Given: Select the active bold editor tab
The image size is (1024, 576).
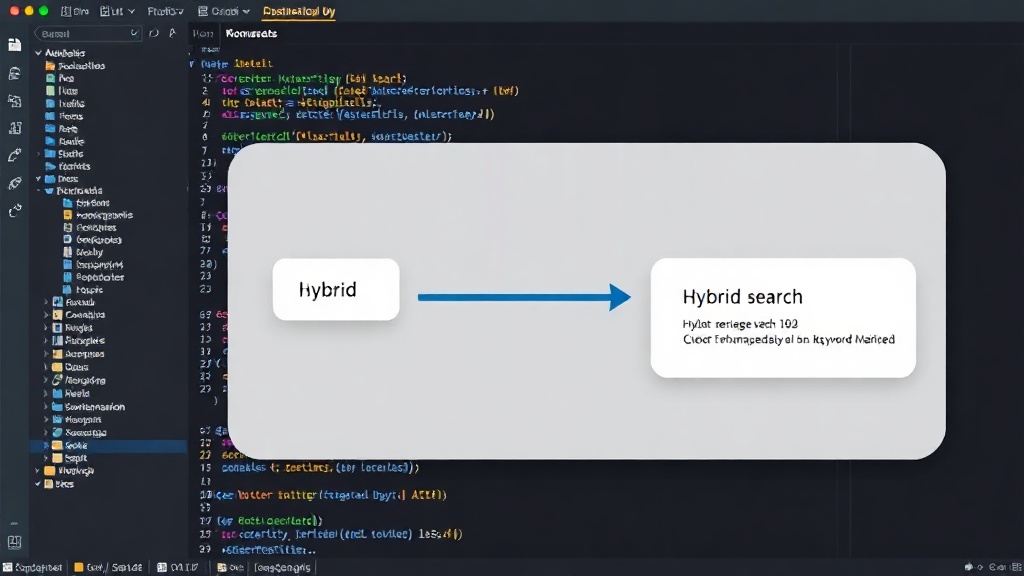Looking at the screenshot, I should pos(251,33).
